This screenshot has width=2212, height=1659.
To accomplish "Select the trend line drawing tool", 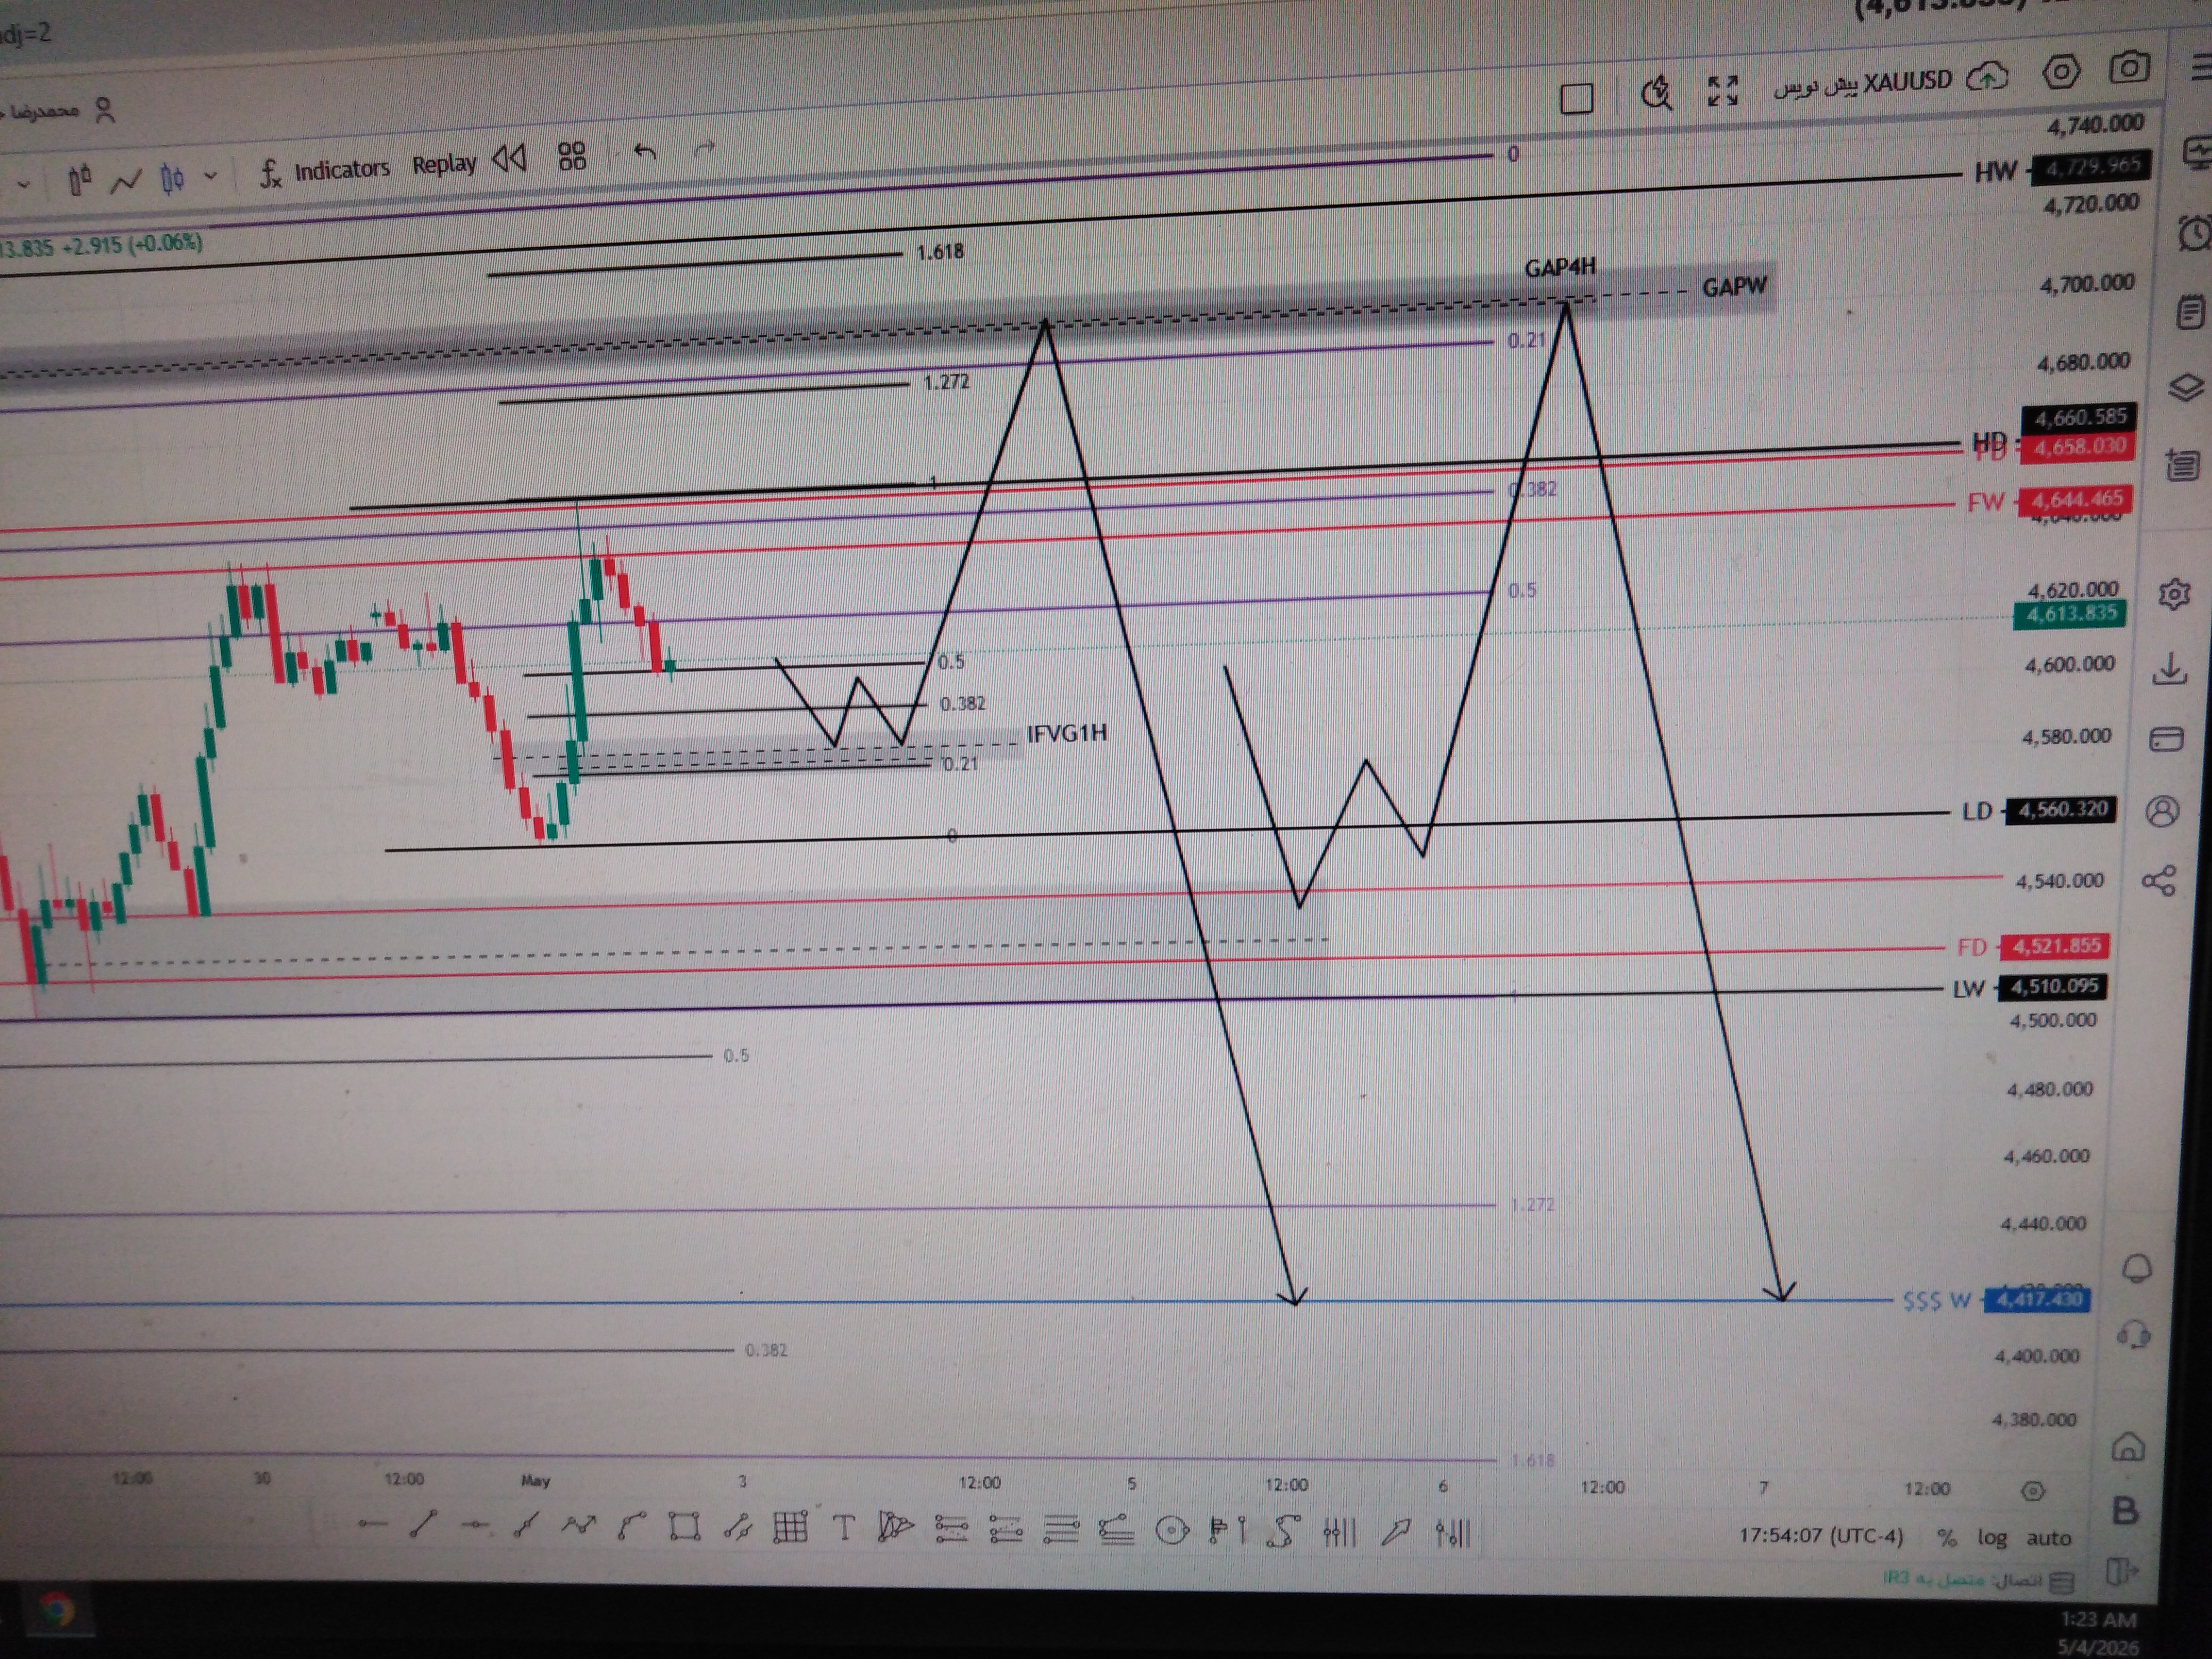I will pyautogui.click(x=423, y=1524).
